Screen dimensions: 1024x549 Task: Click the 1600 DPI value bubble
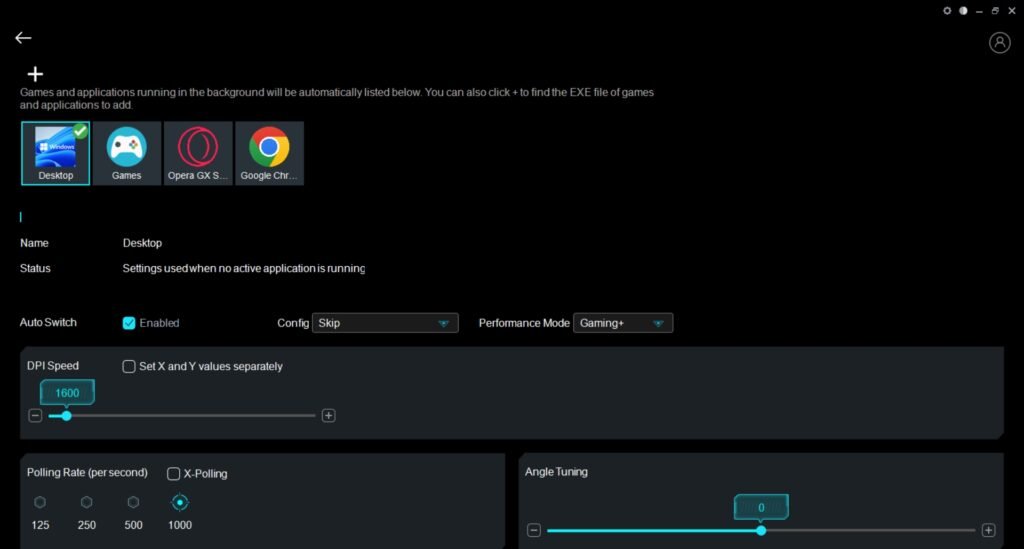coord(67,392)
